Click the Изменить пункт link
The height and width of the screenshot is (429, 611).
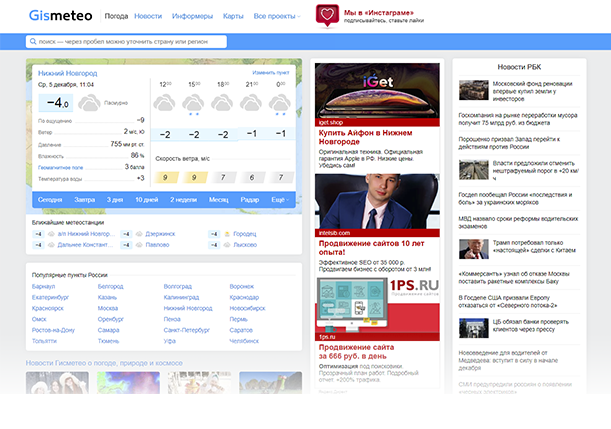[x=271, y=73]
